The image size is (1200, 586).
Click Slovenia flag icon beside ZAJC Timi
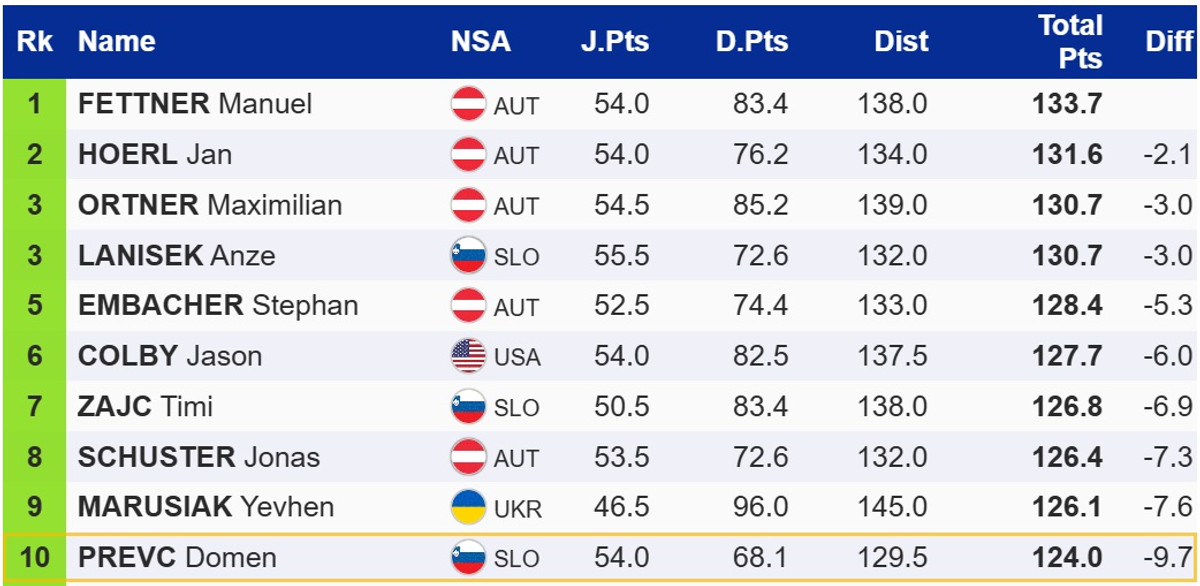coord(468,407)
